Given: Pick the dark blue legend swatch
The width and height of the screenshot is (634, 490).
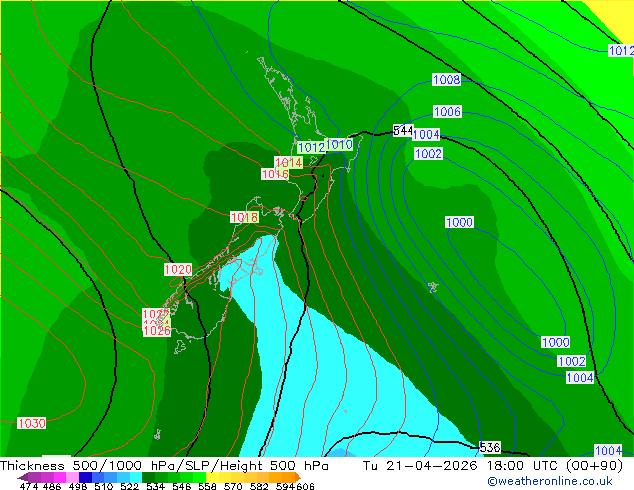Looking at the screenshot, I should pos(85,477).
